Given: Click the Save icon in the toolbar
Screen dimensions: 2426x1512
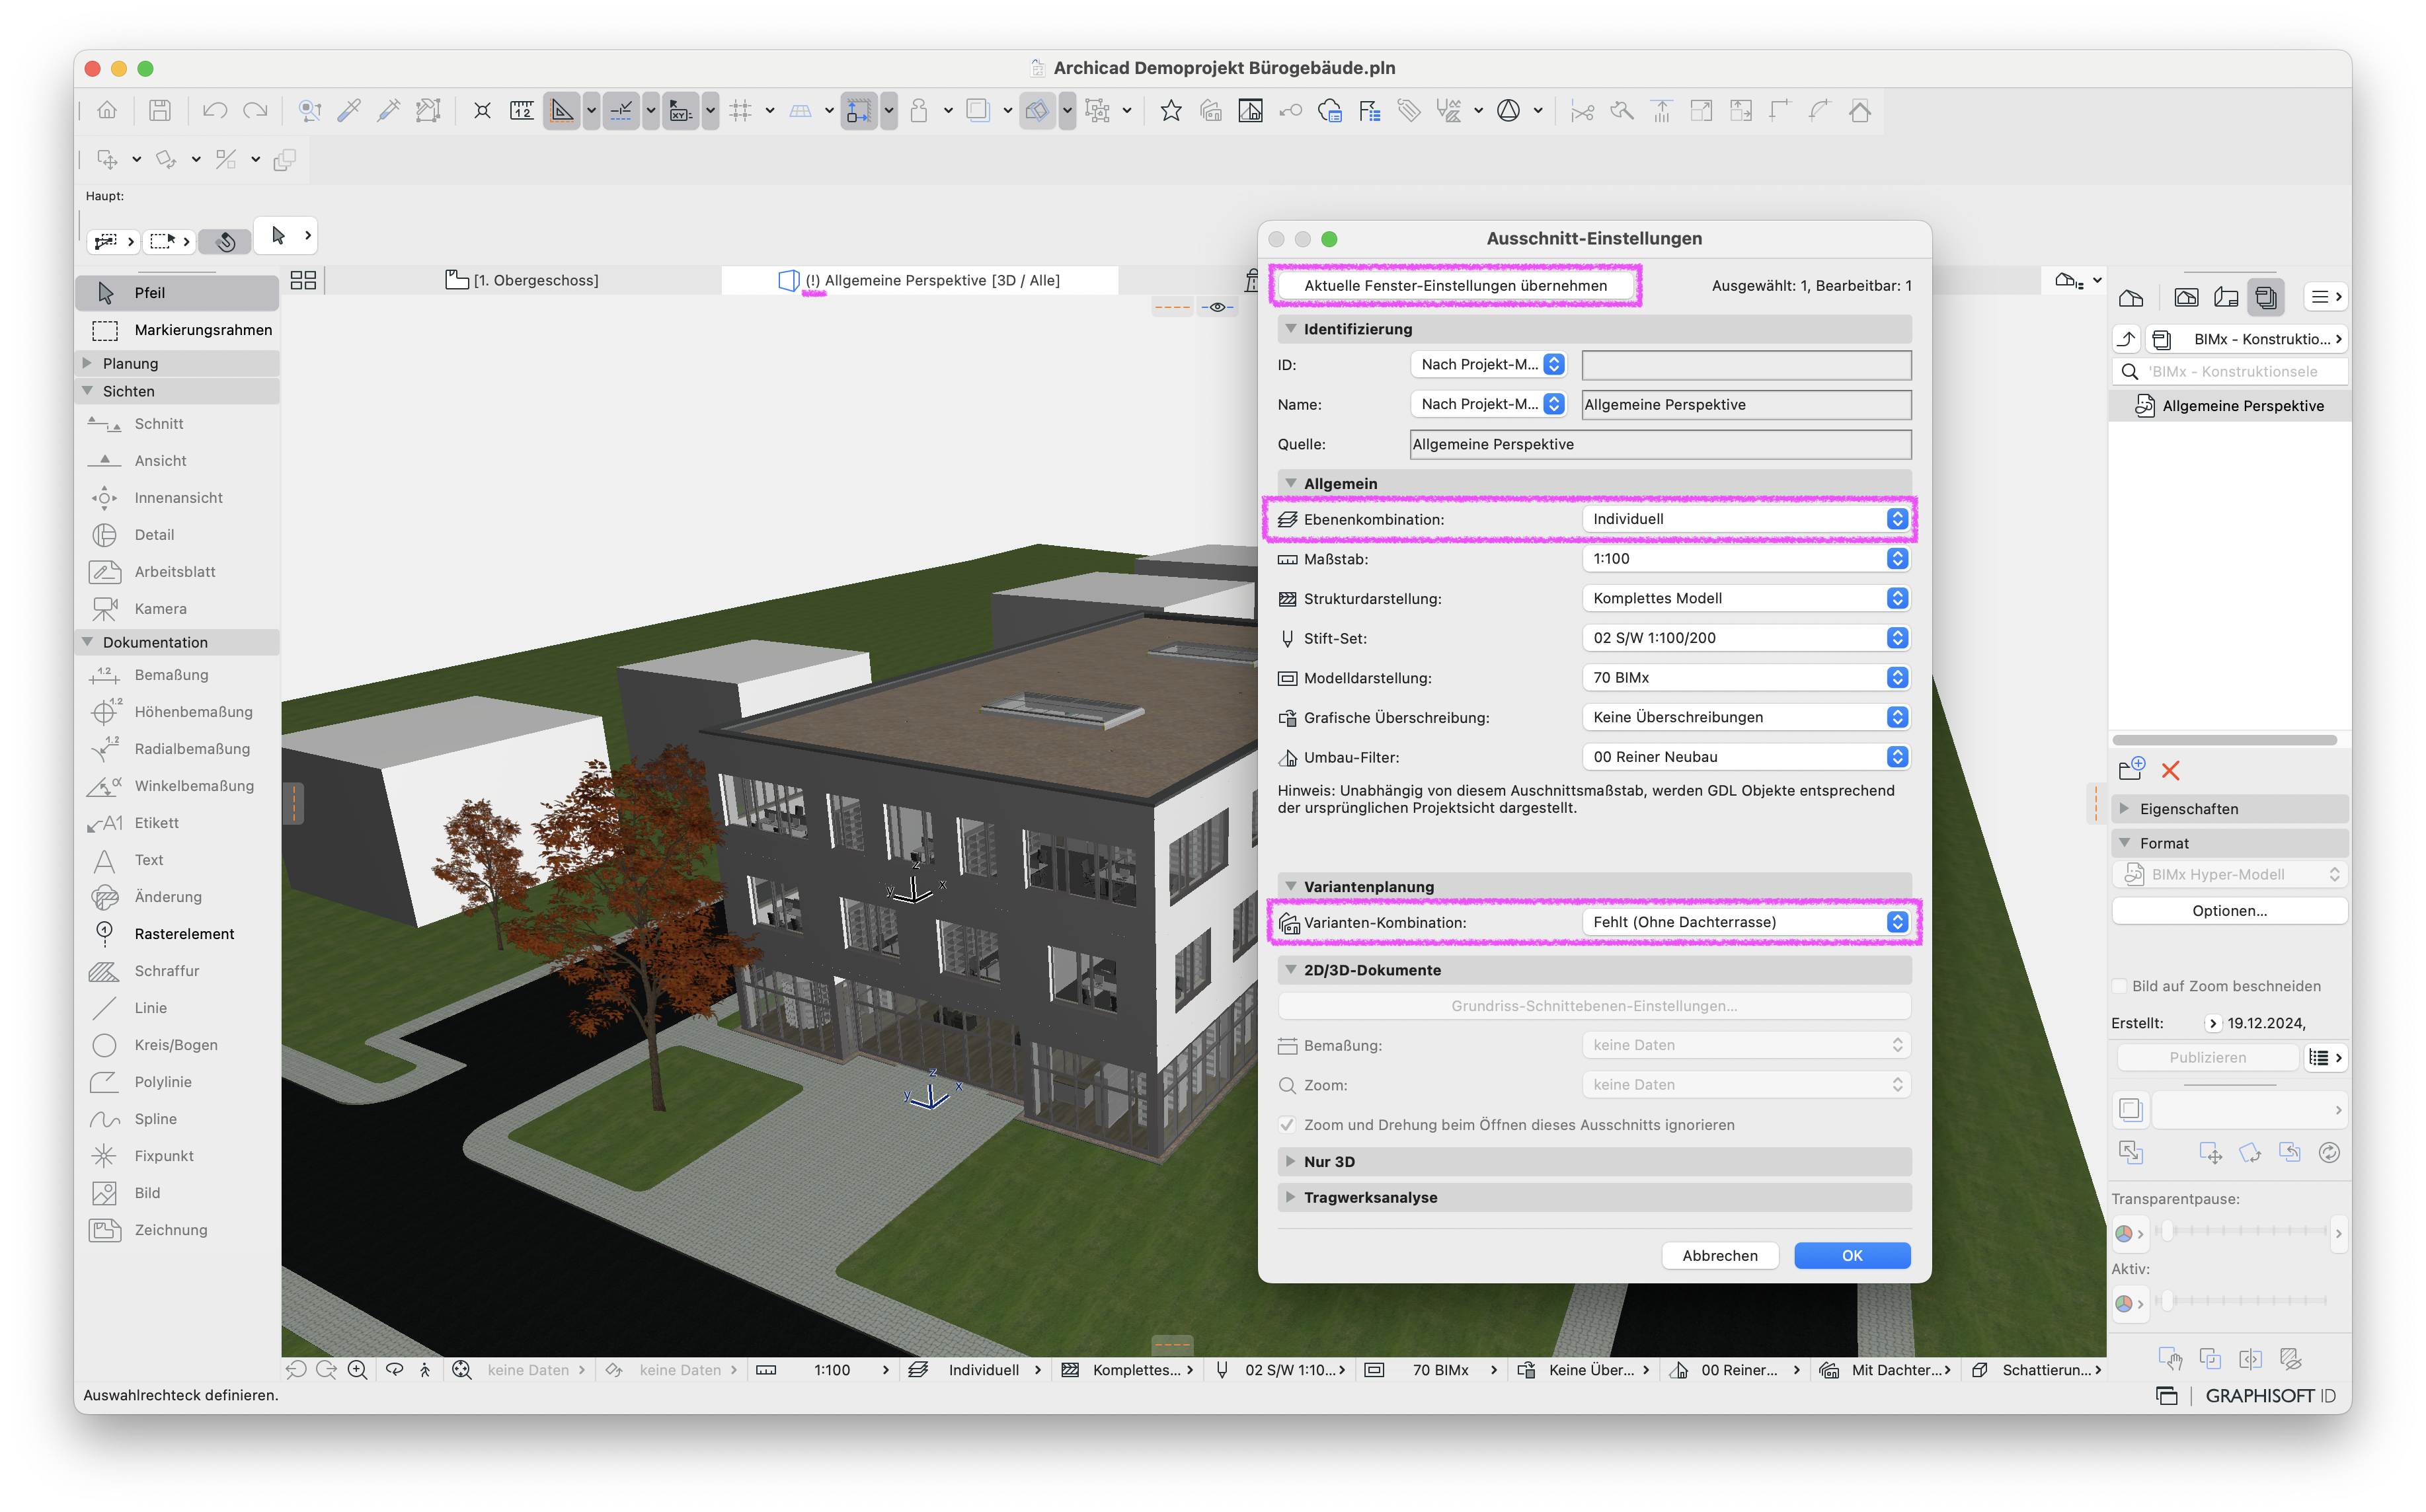Looking at the screenshot, I should [x=160, y=110].
